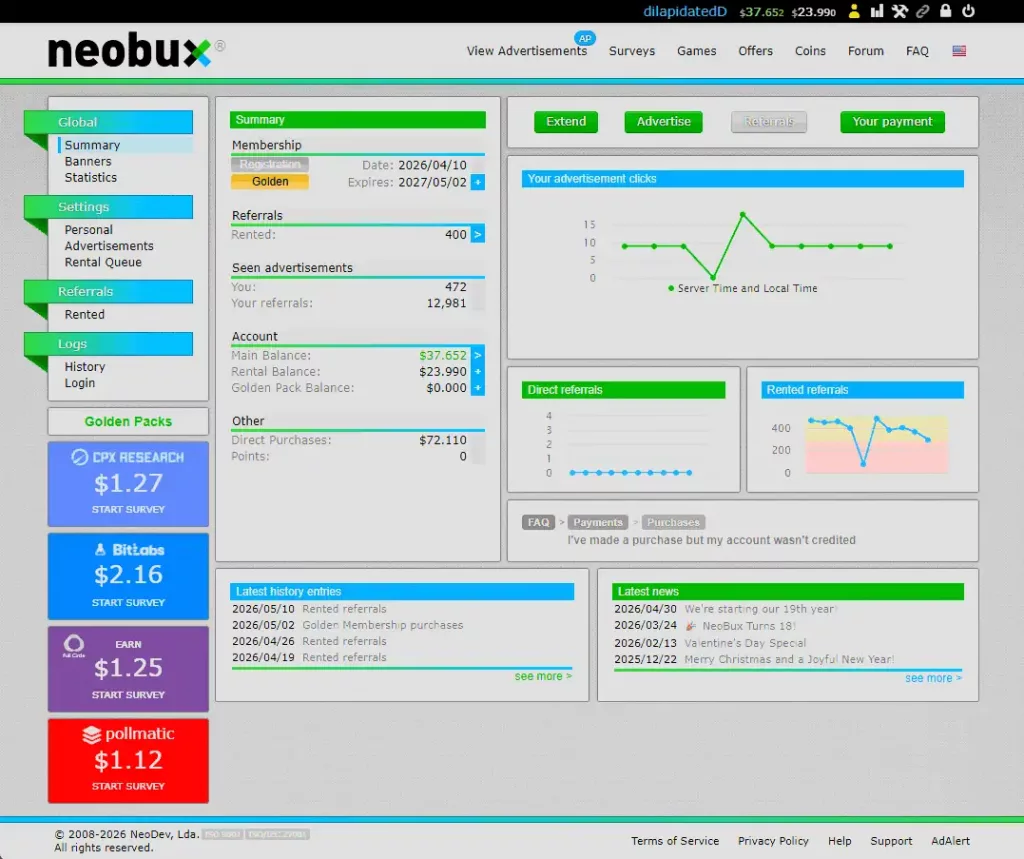The height and width of the screenshot is (859, 1024).
Task: Open news Merry Christmas and Joyful New Year
Action: [790, 659]
